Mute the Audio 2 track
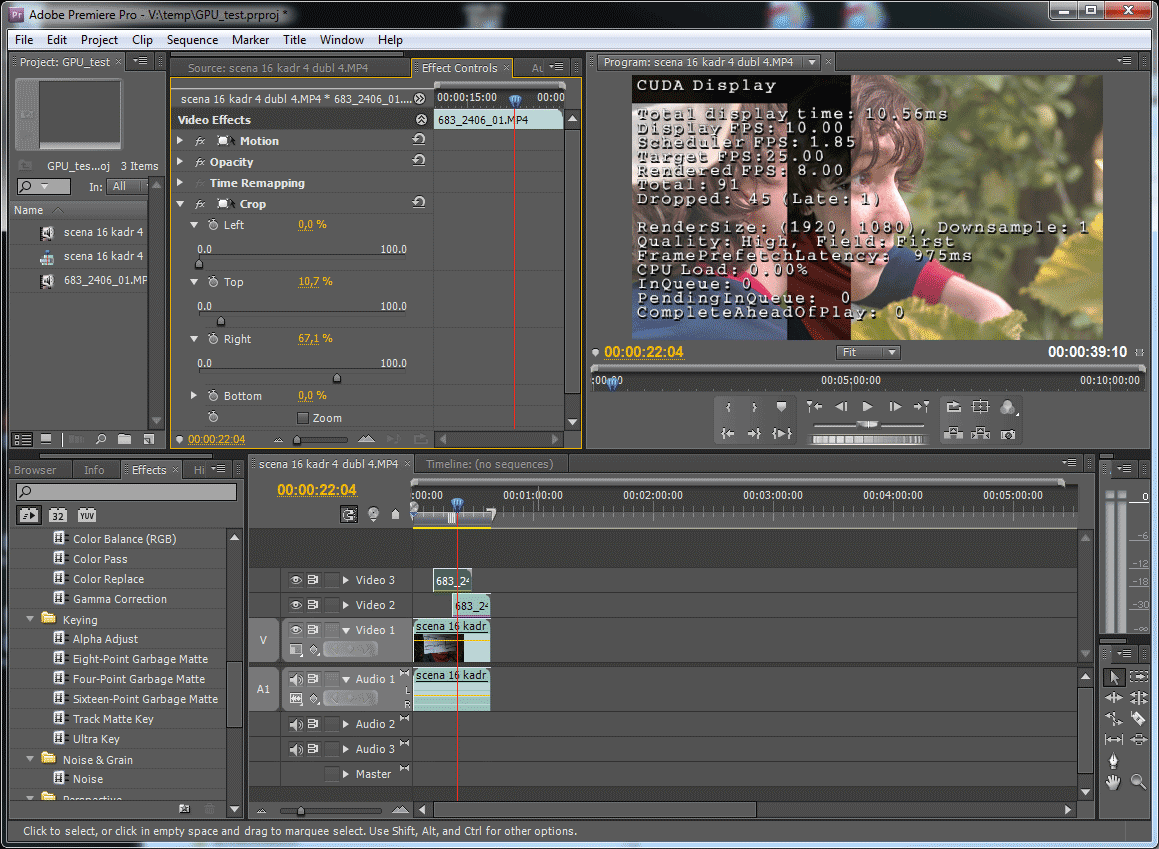 tap(296, 724)
